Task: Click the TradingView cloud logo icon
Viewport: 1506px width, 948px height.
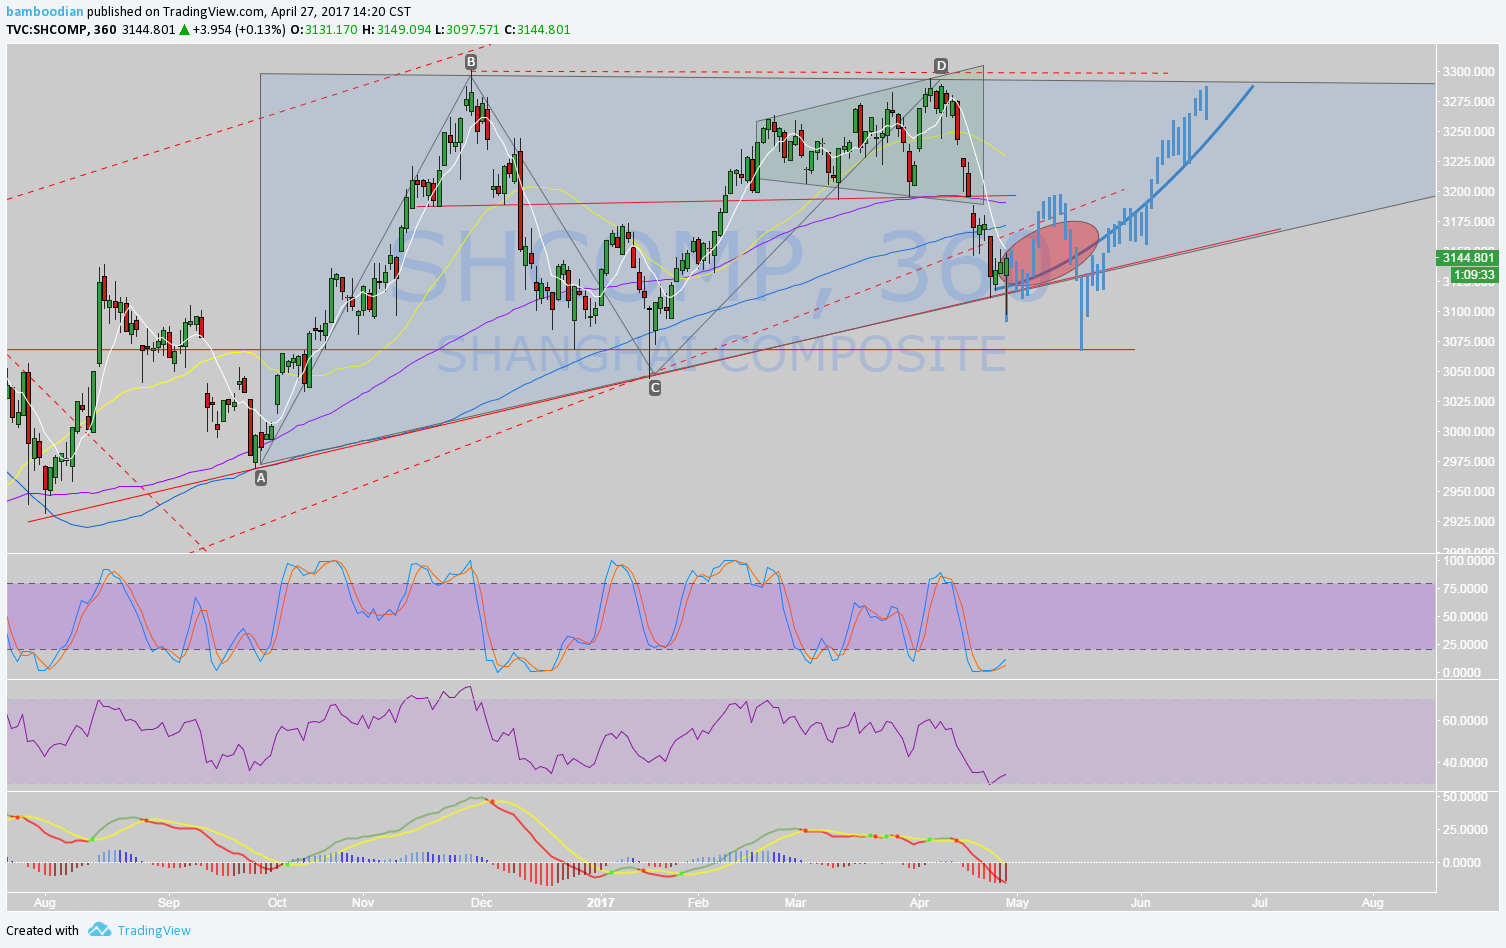Action: click(99, 930)
